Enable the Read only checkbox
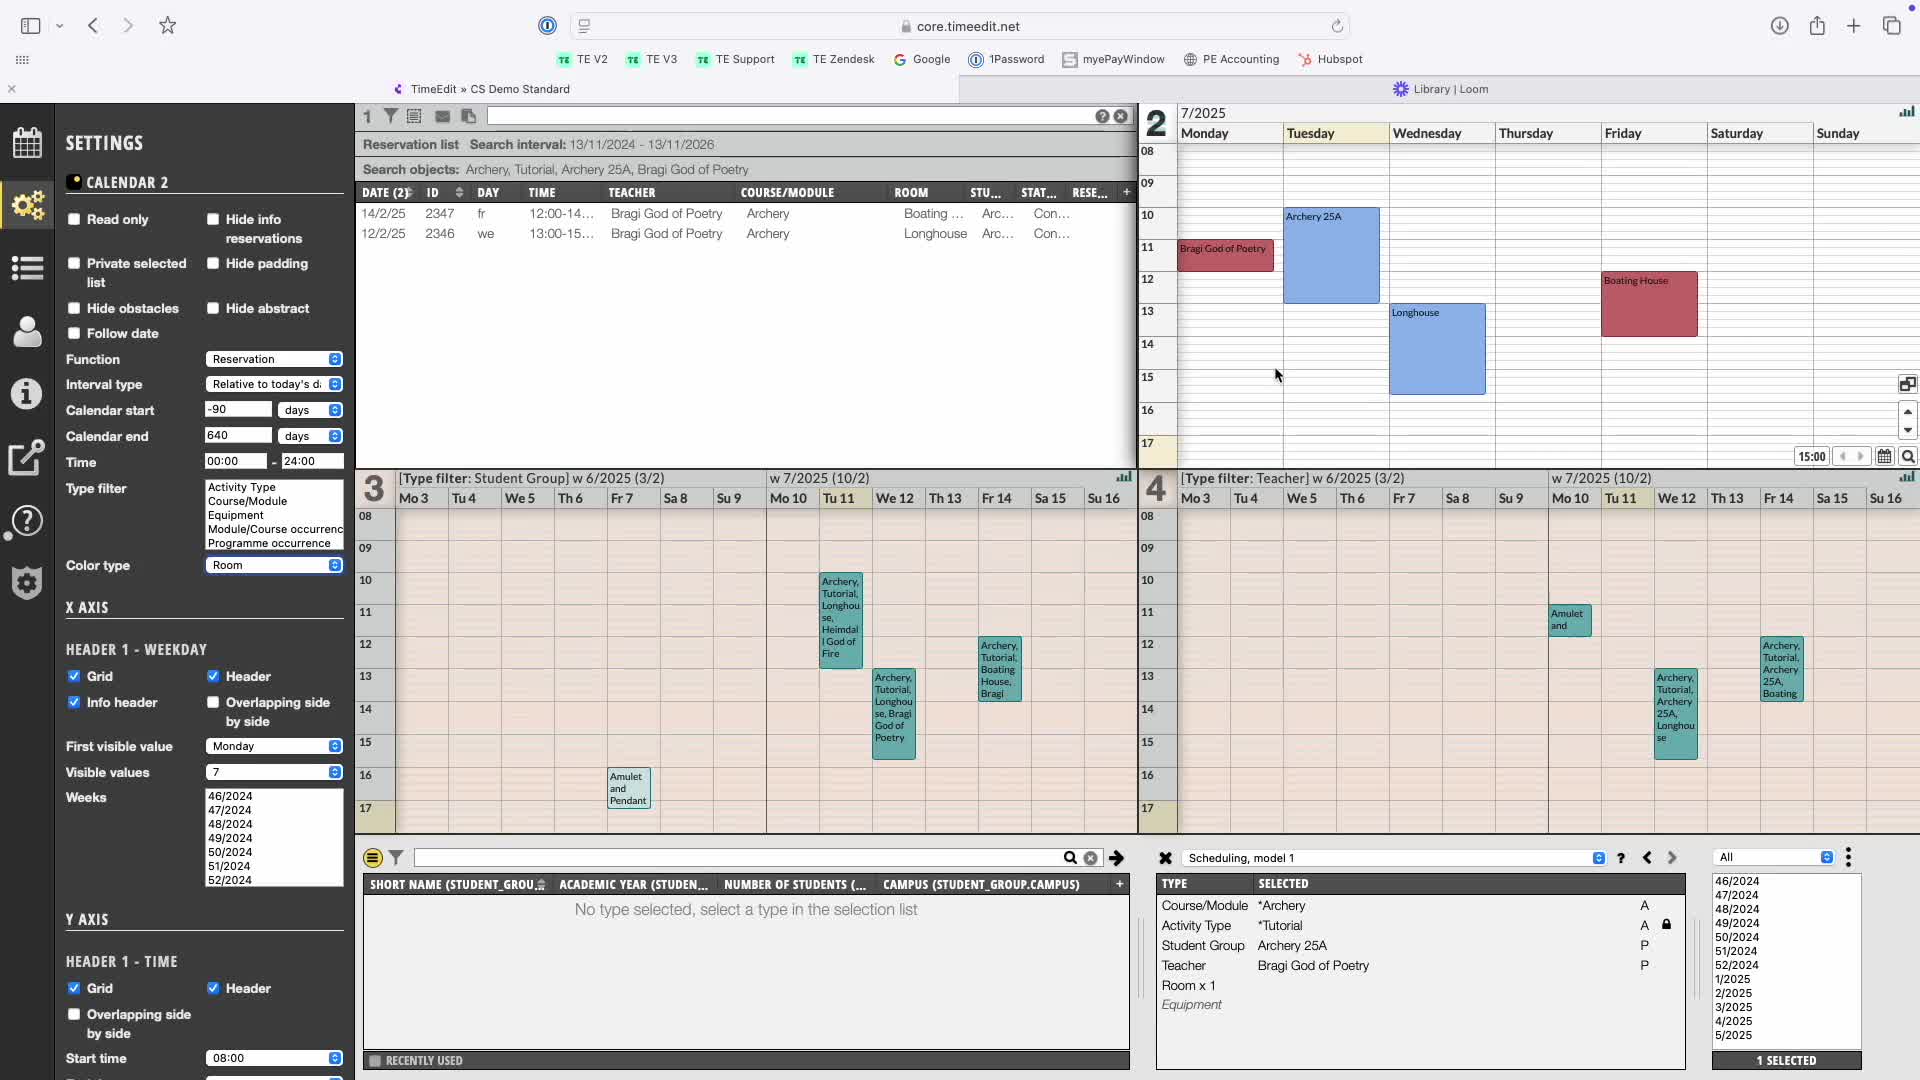 (74, 219)
